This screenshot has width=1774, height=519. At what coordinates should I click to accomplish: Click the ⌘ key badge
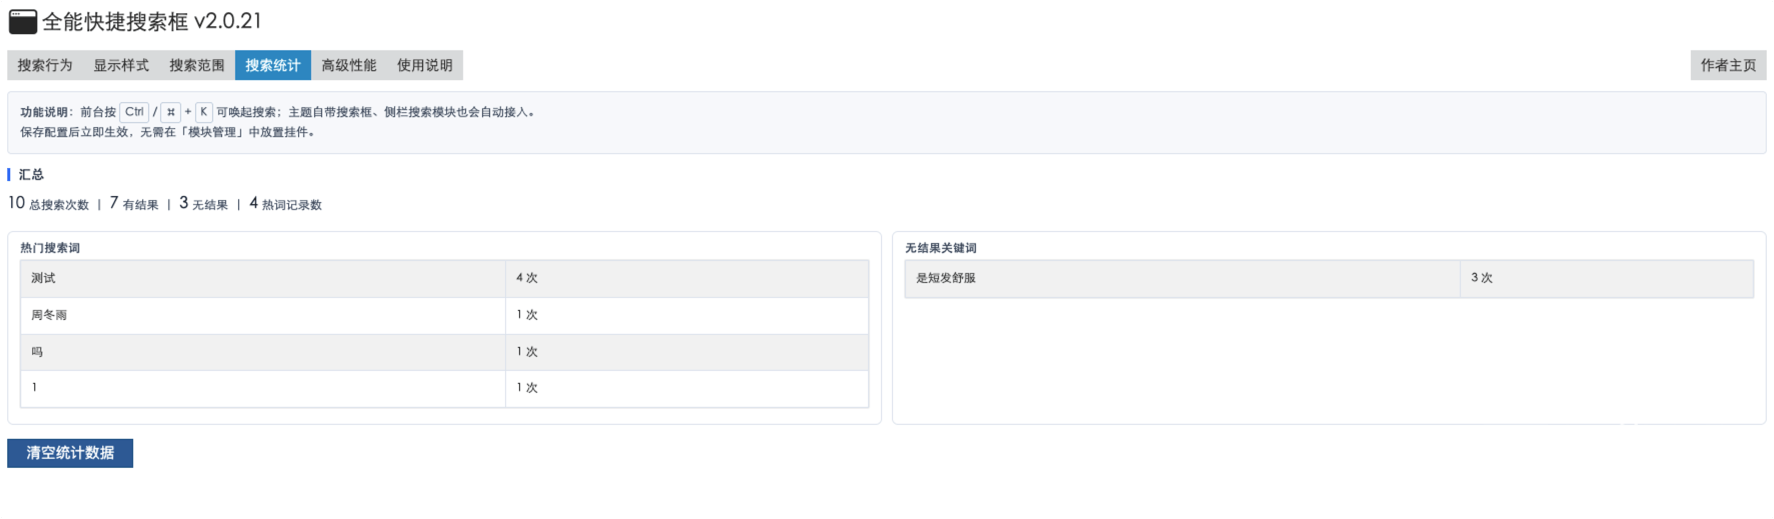(171, 112)
